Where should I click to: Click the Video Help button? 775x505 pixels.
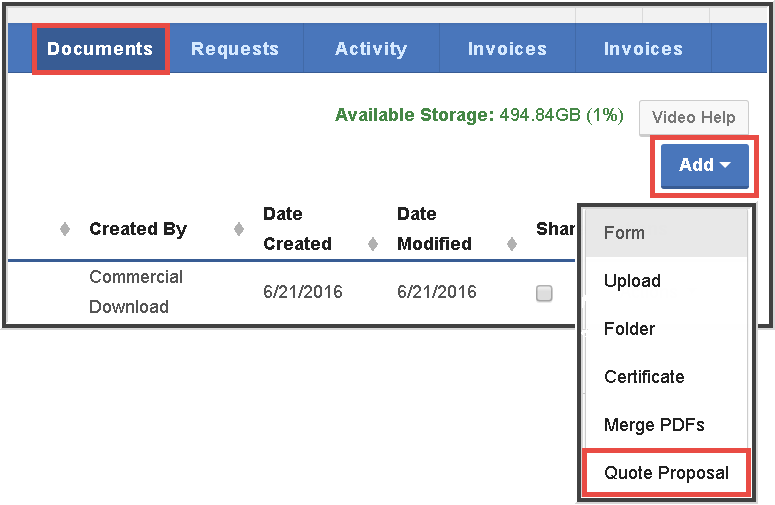pos(693,118)
